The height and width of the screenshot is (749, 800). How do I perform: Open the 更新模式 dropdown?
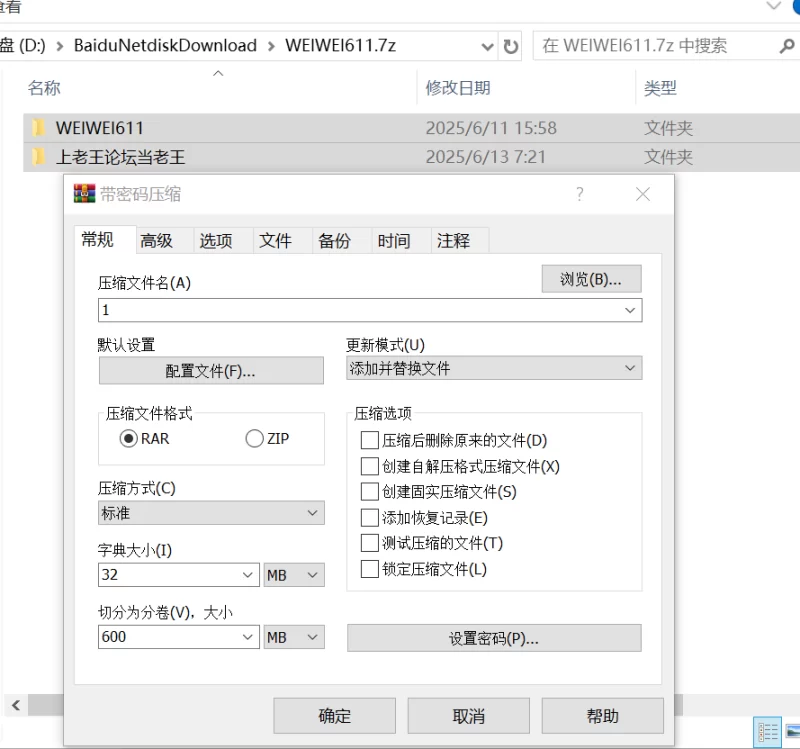click(x=494, y=368)
